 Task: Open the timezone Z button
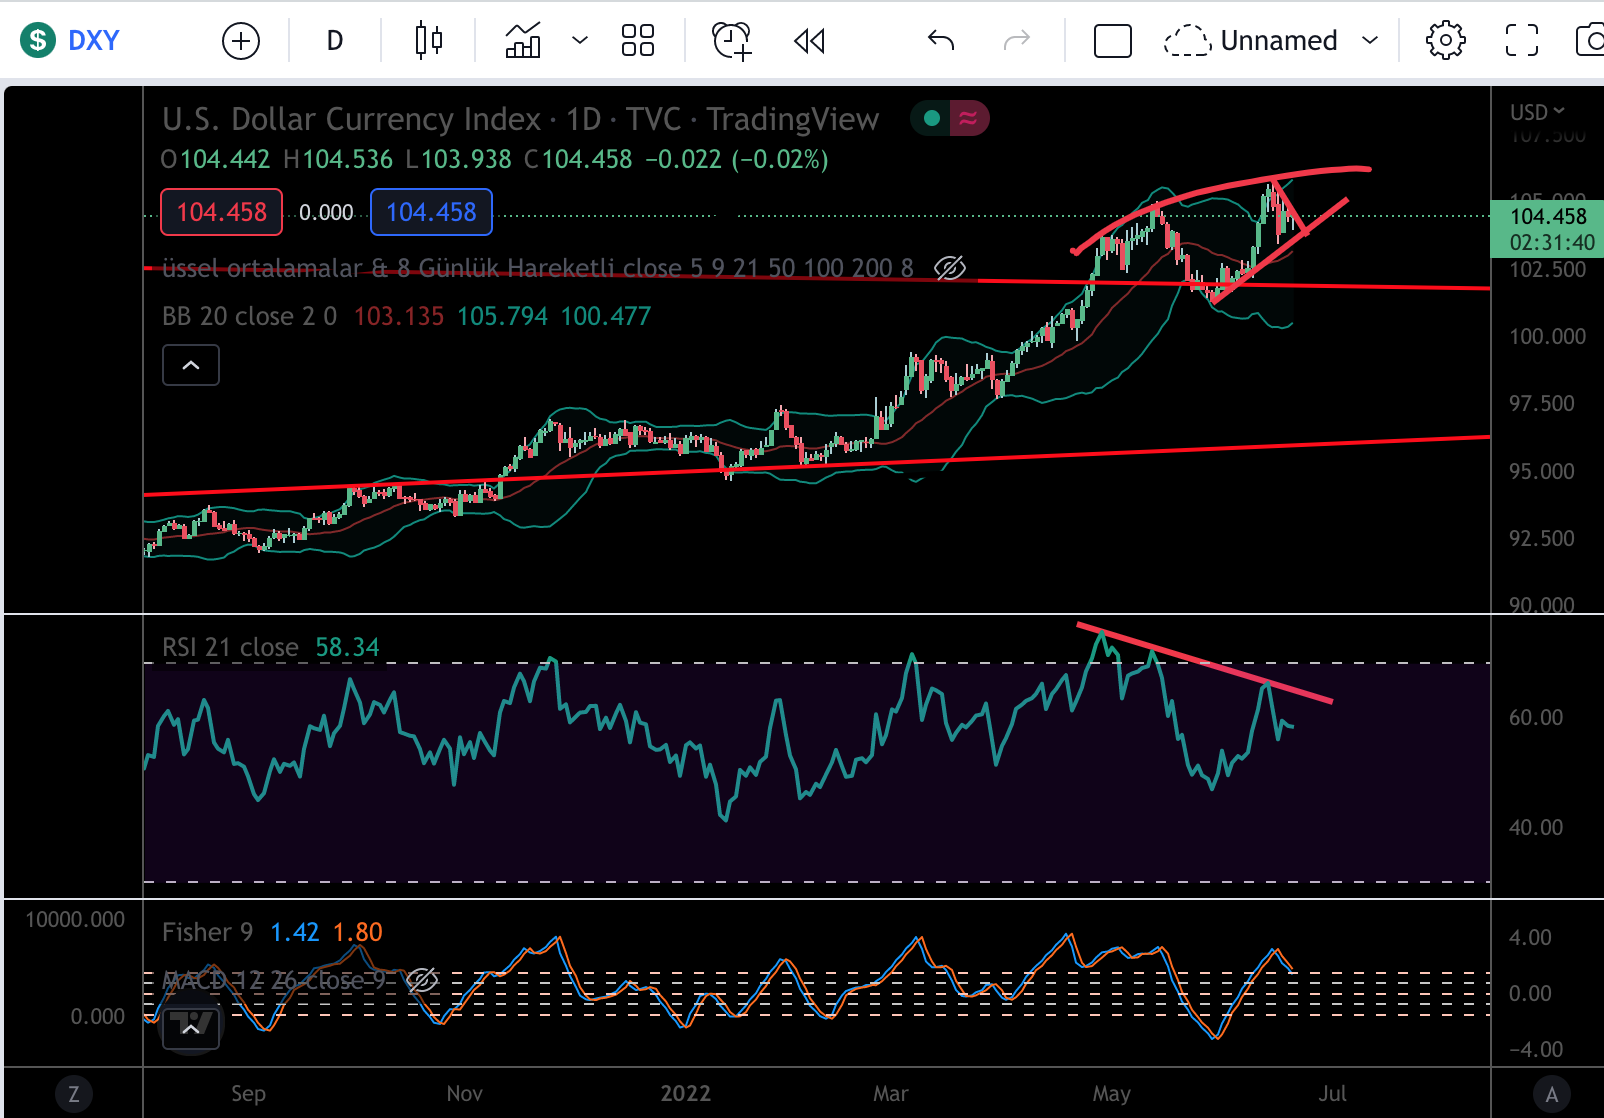point(73,1093)
